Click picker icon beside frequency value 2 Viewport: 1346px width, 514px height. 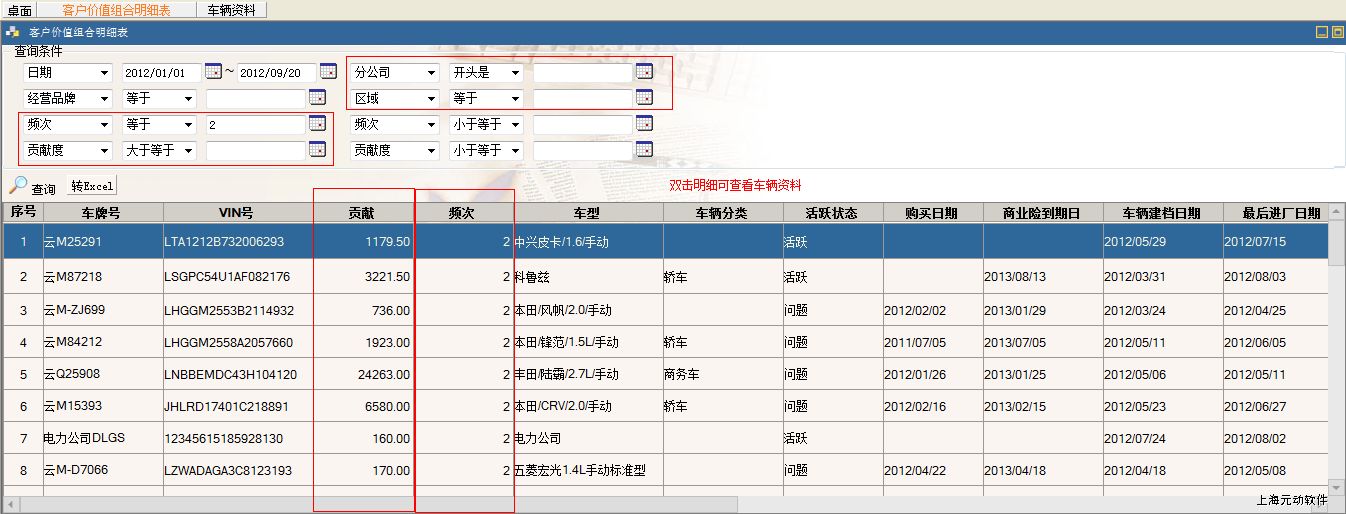coord(317,124)
